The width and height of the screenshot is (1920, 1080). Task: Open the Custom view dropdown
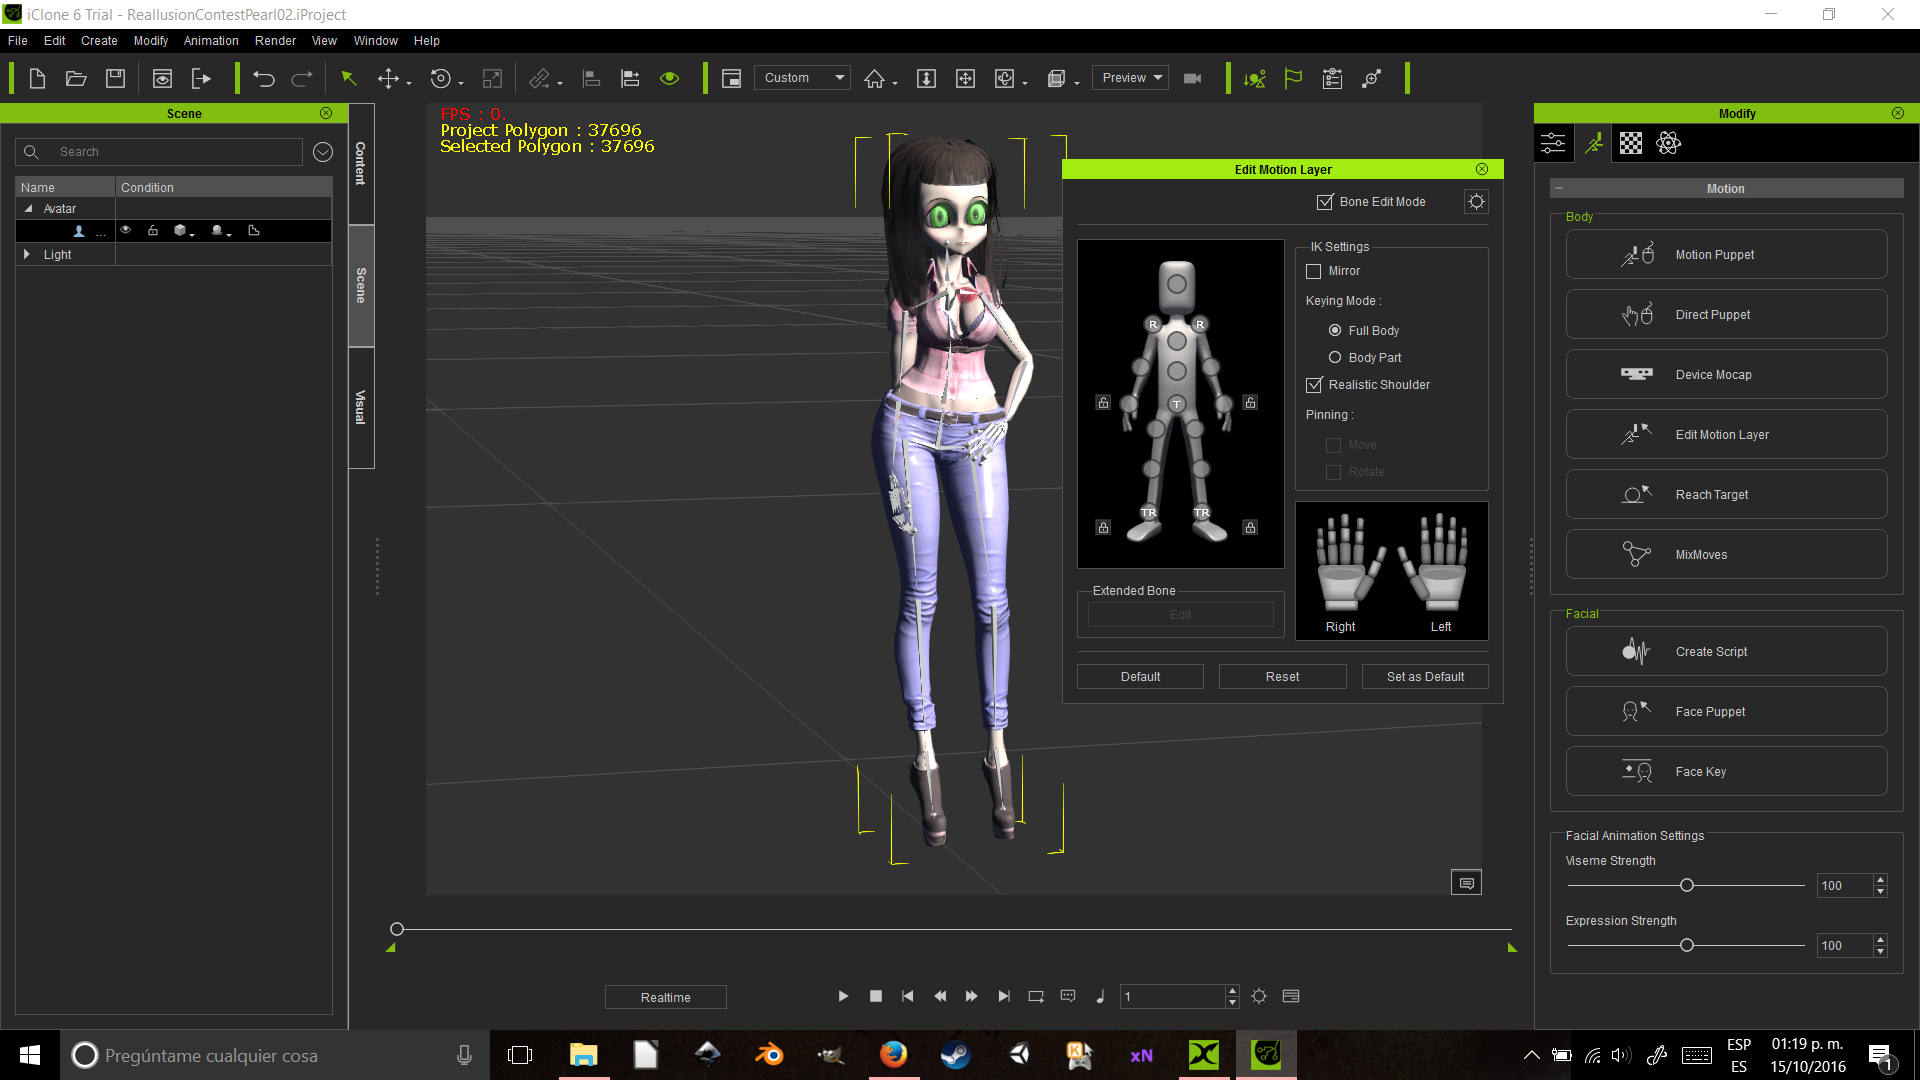[802, 78]
